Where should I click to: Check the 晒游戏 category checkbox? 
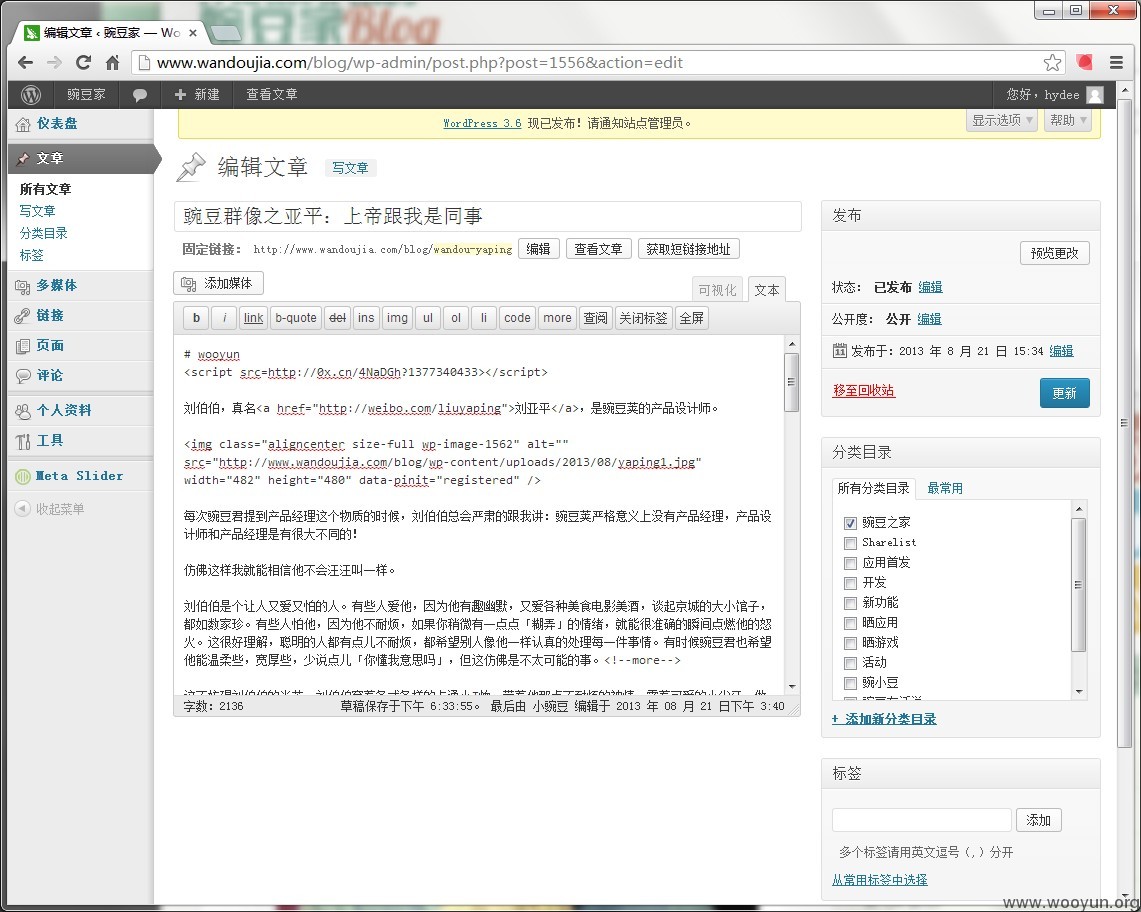pos(850,643)
